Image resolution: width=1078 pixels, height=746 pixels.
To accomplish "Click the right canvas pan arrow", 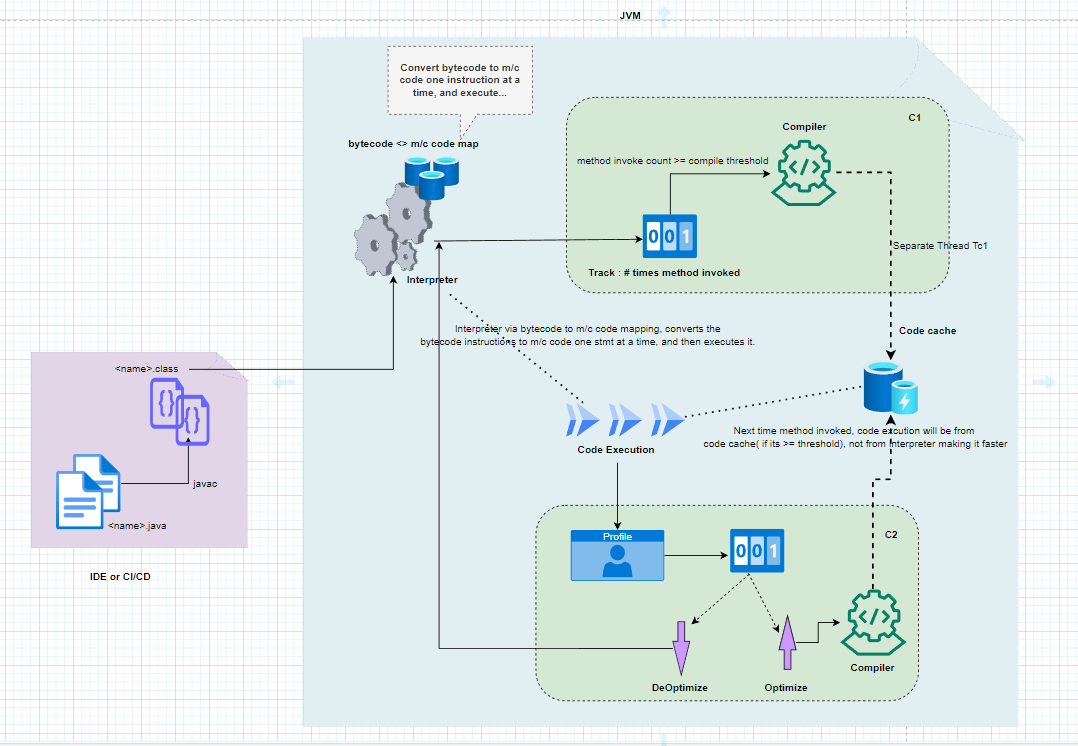I will pos(1042,381).
